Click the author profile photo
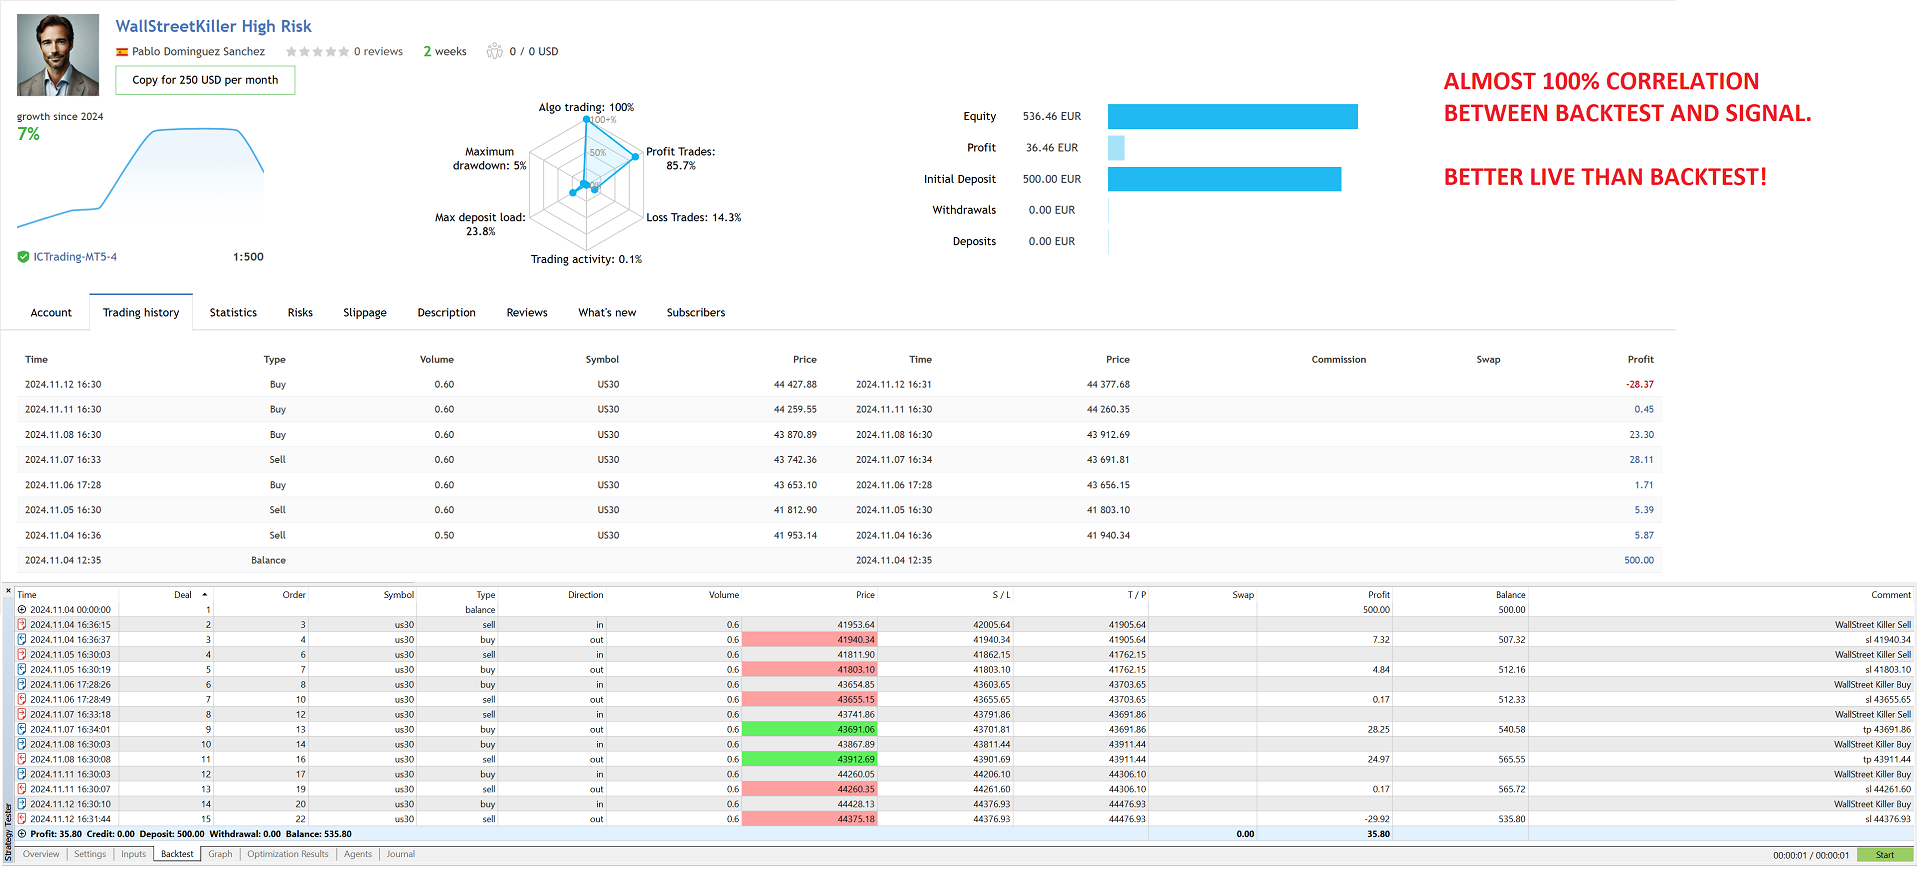 pos(58,55)
